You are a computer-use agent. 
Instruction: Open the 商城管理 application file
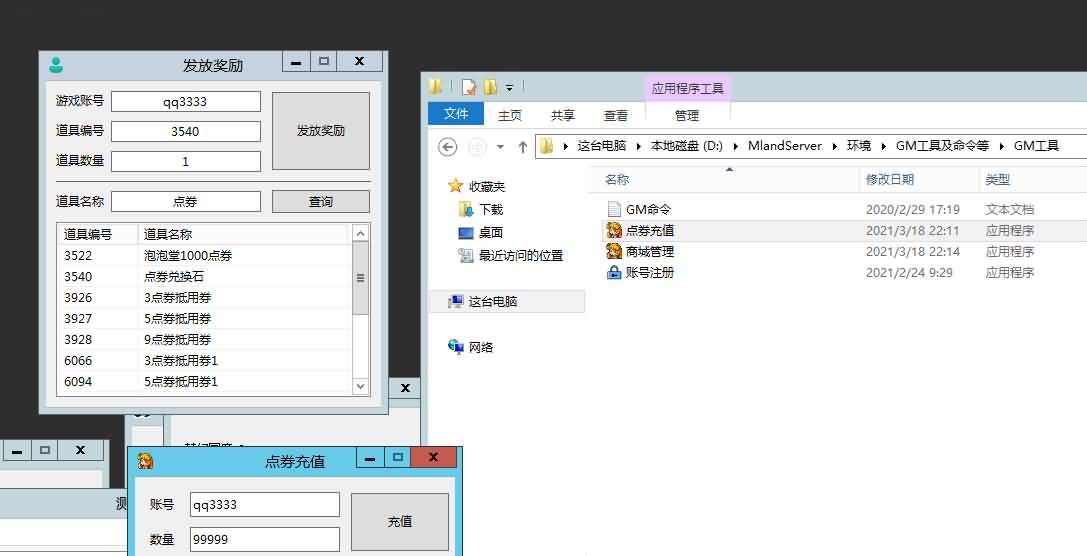coord(649,252)
